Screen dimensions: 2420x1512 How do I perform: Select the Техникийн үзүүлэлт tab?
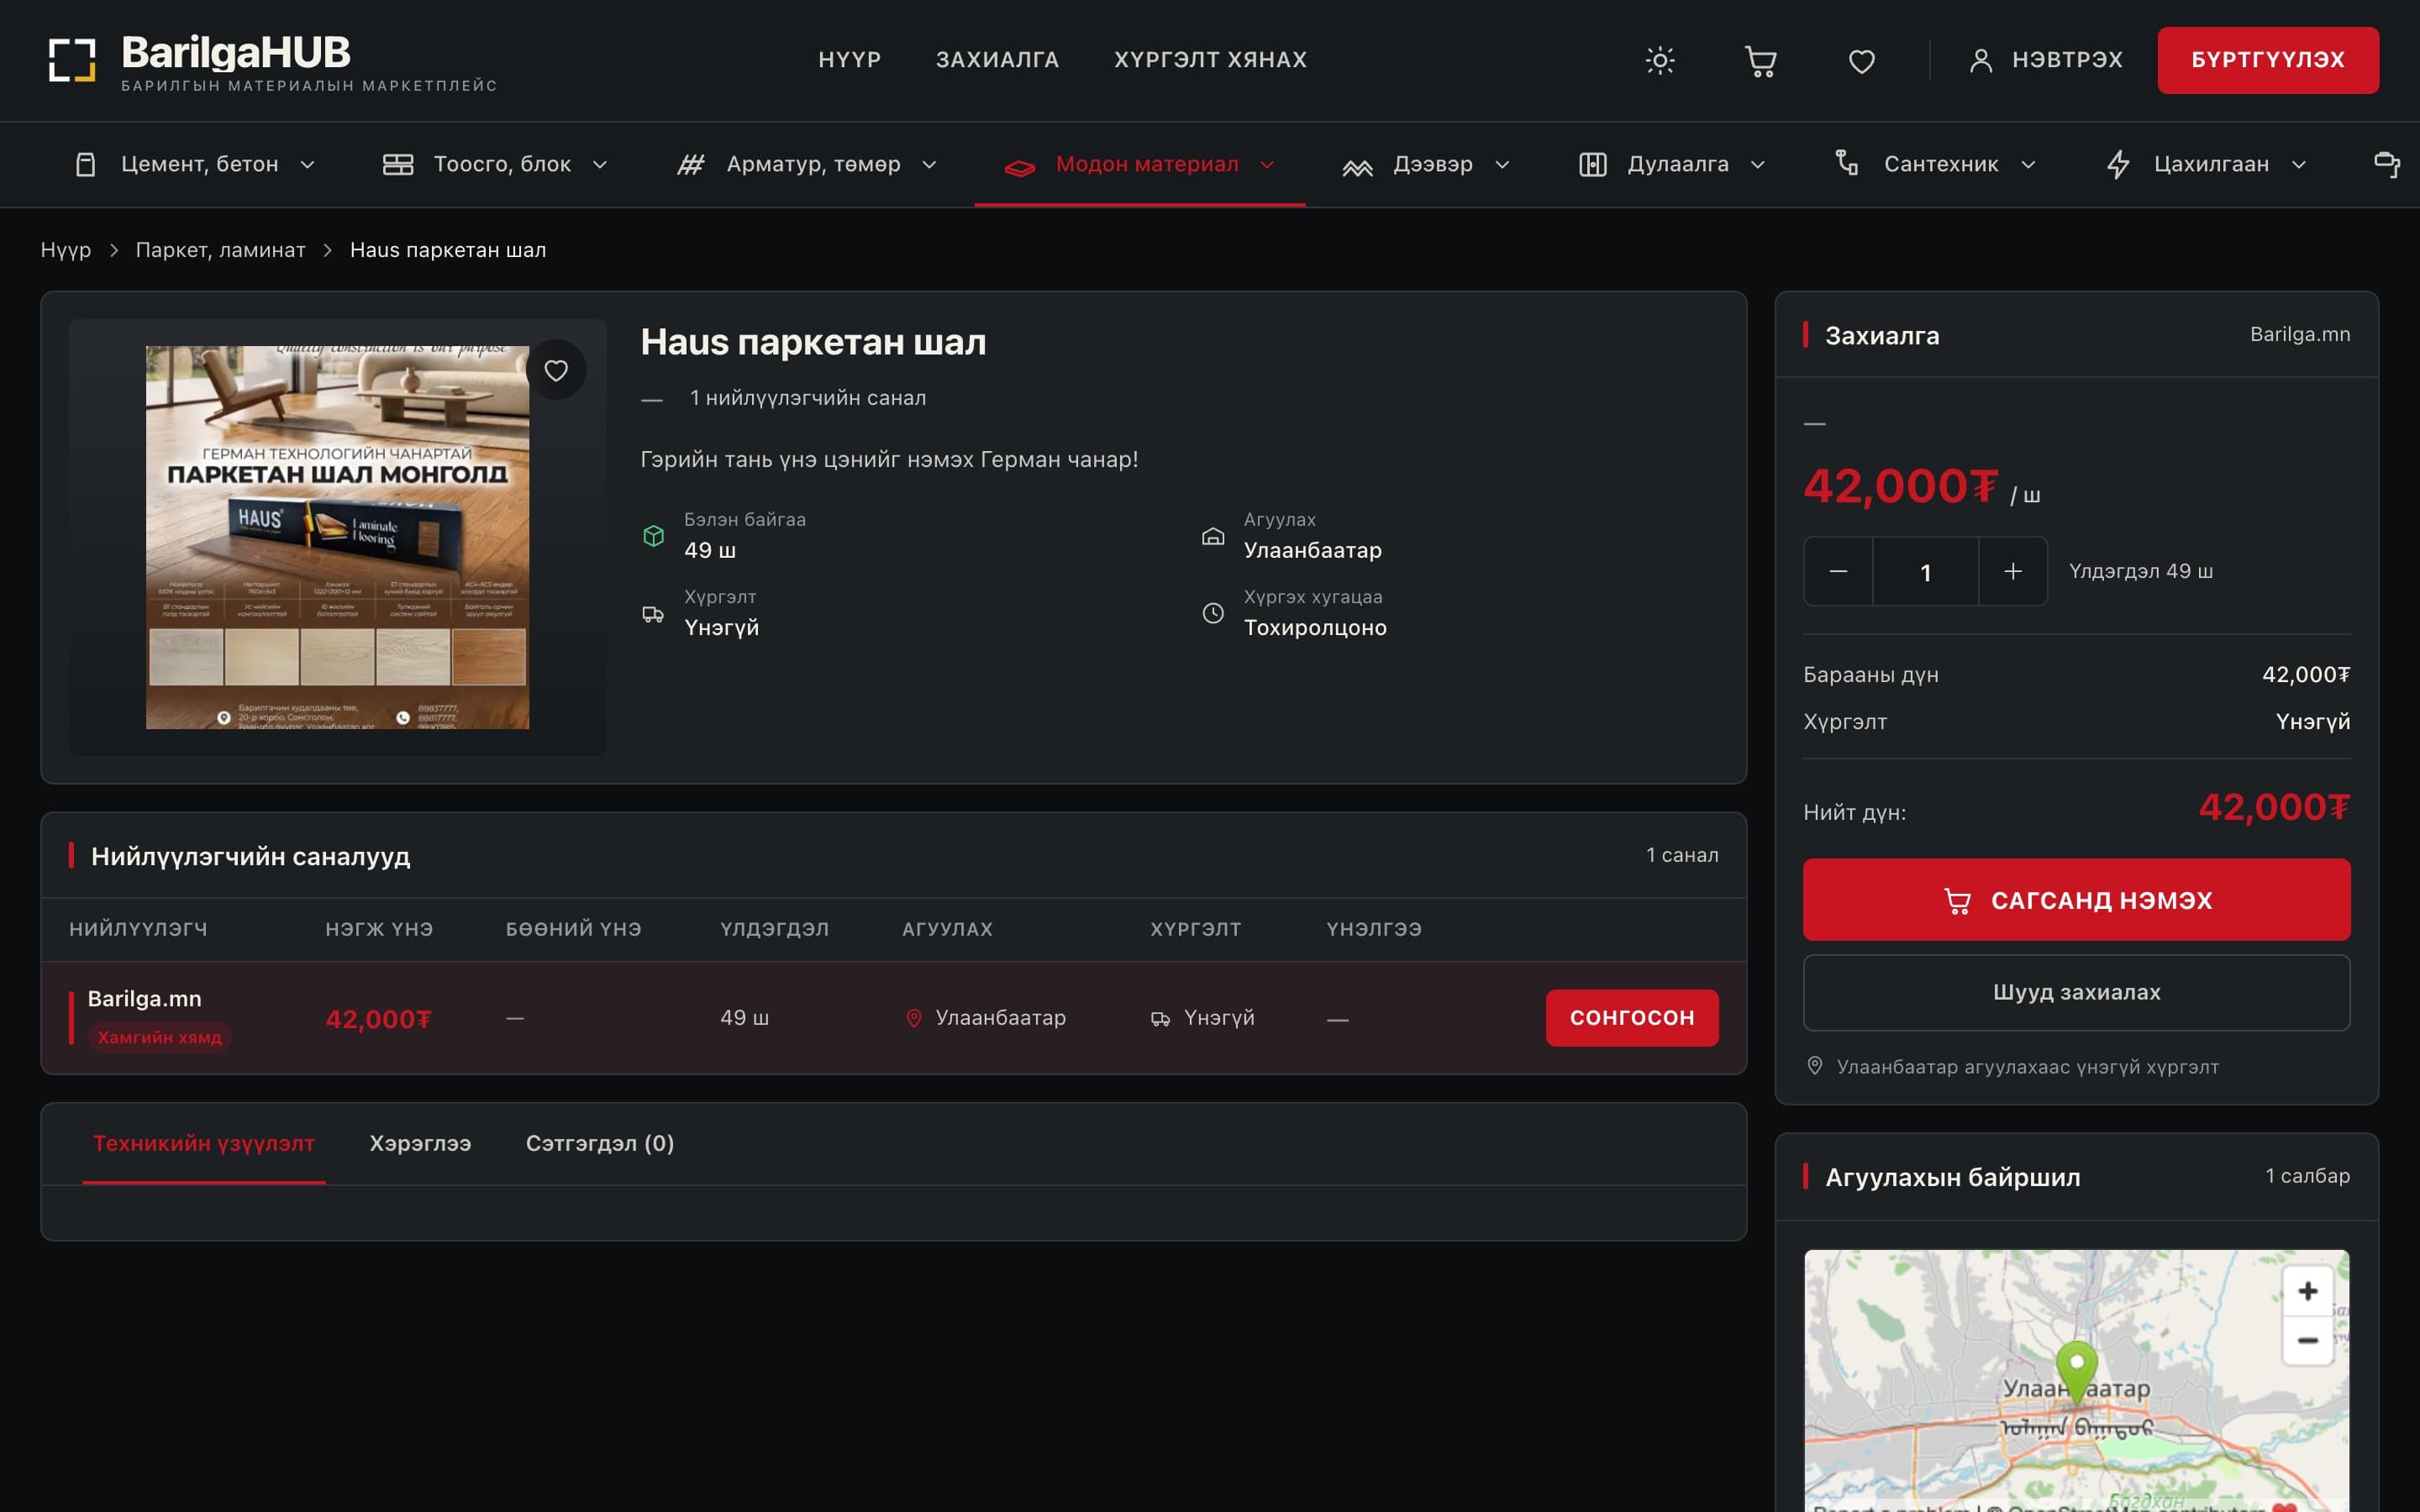click(x=204, y=1143)
